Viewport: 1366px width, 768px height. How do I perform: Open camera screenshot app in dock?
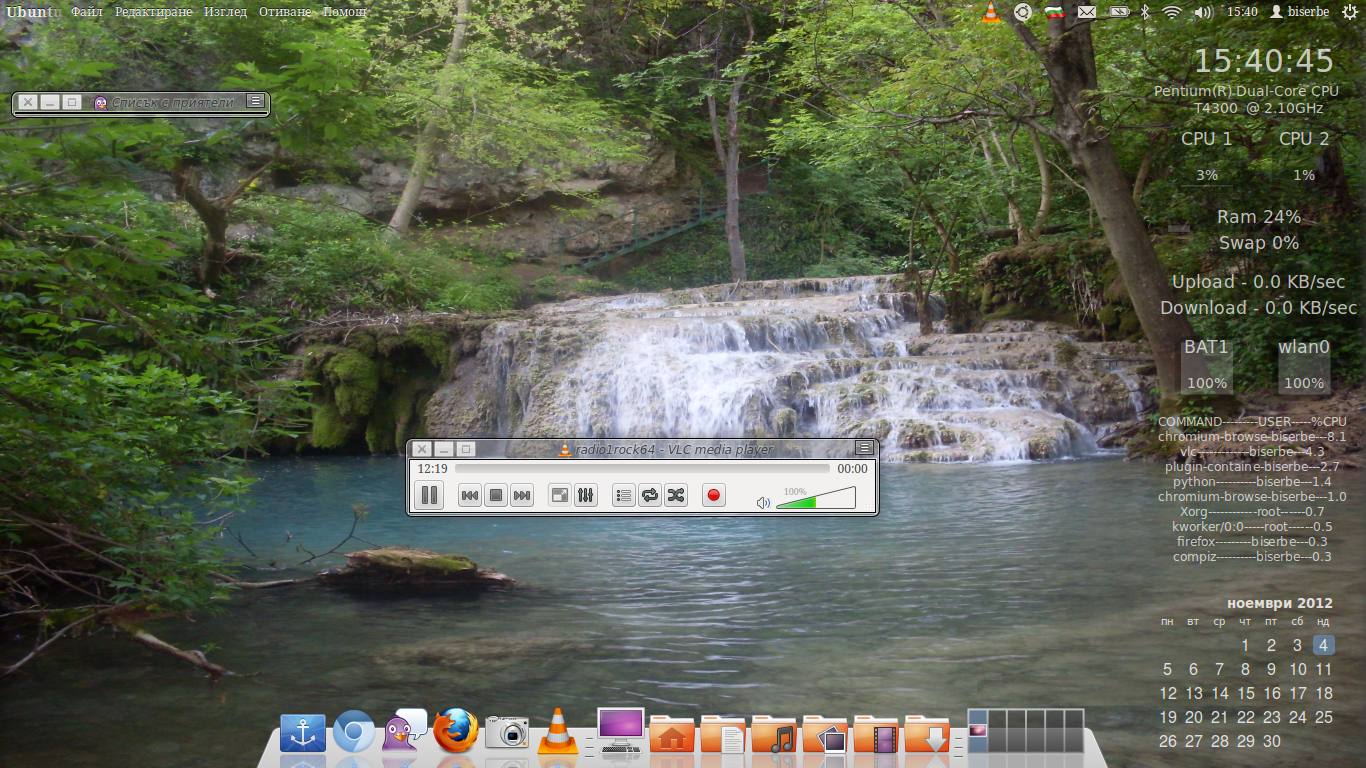[x=507, y=732]
